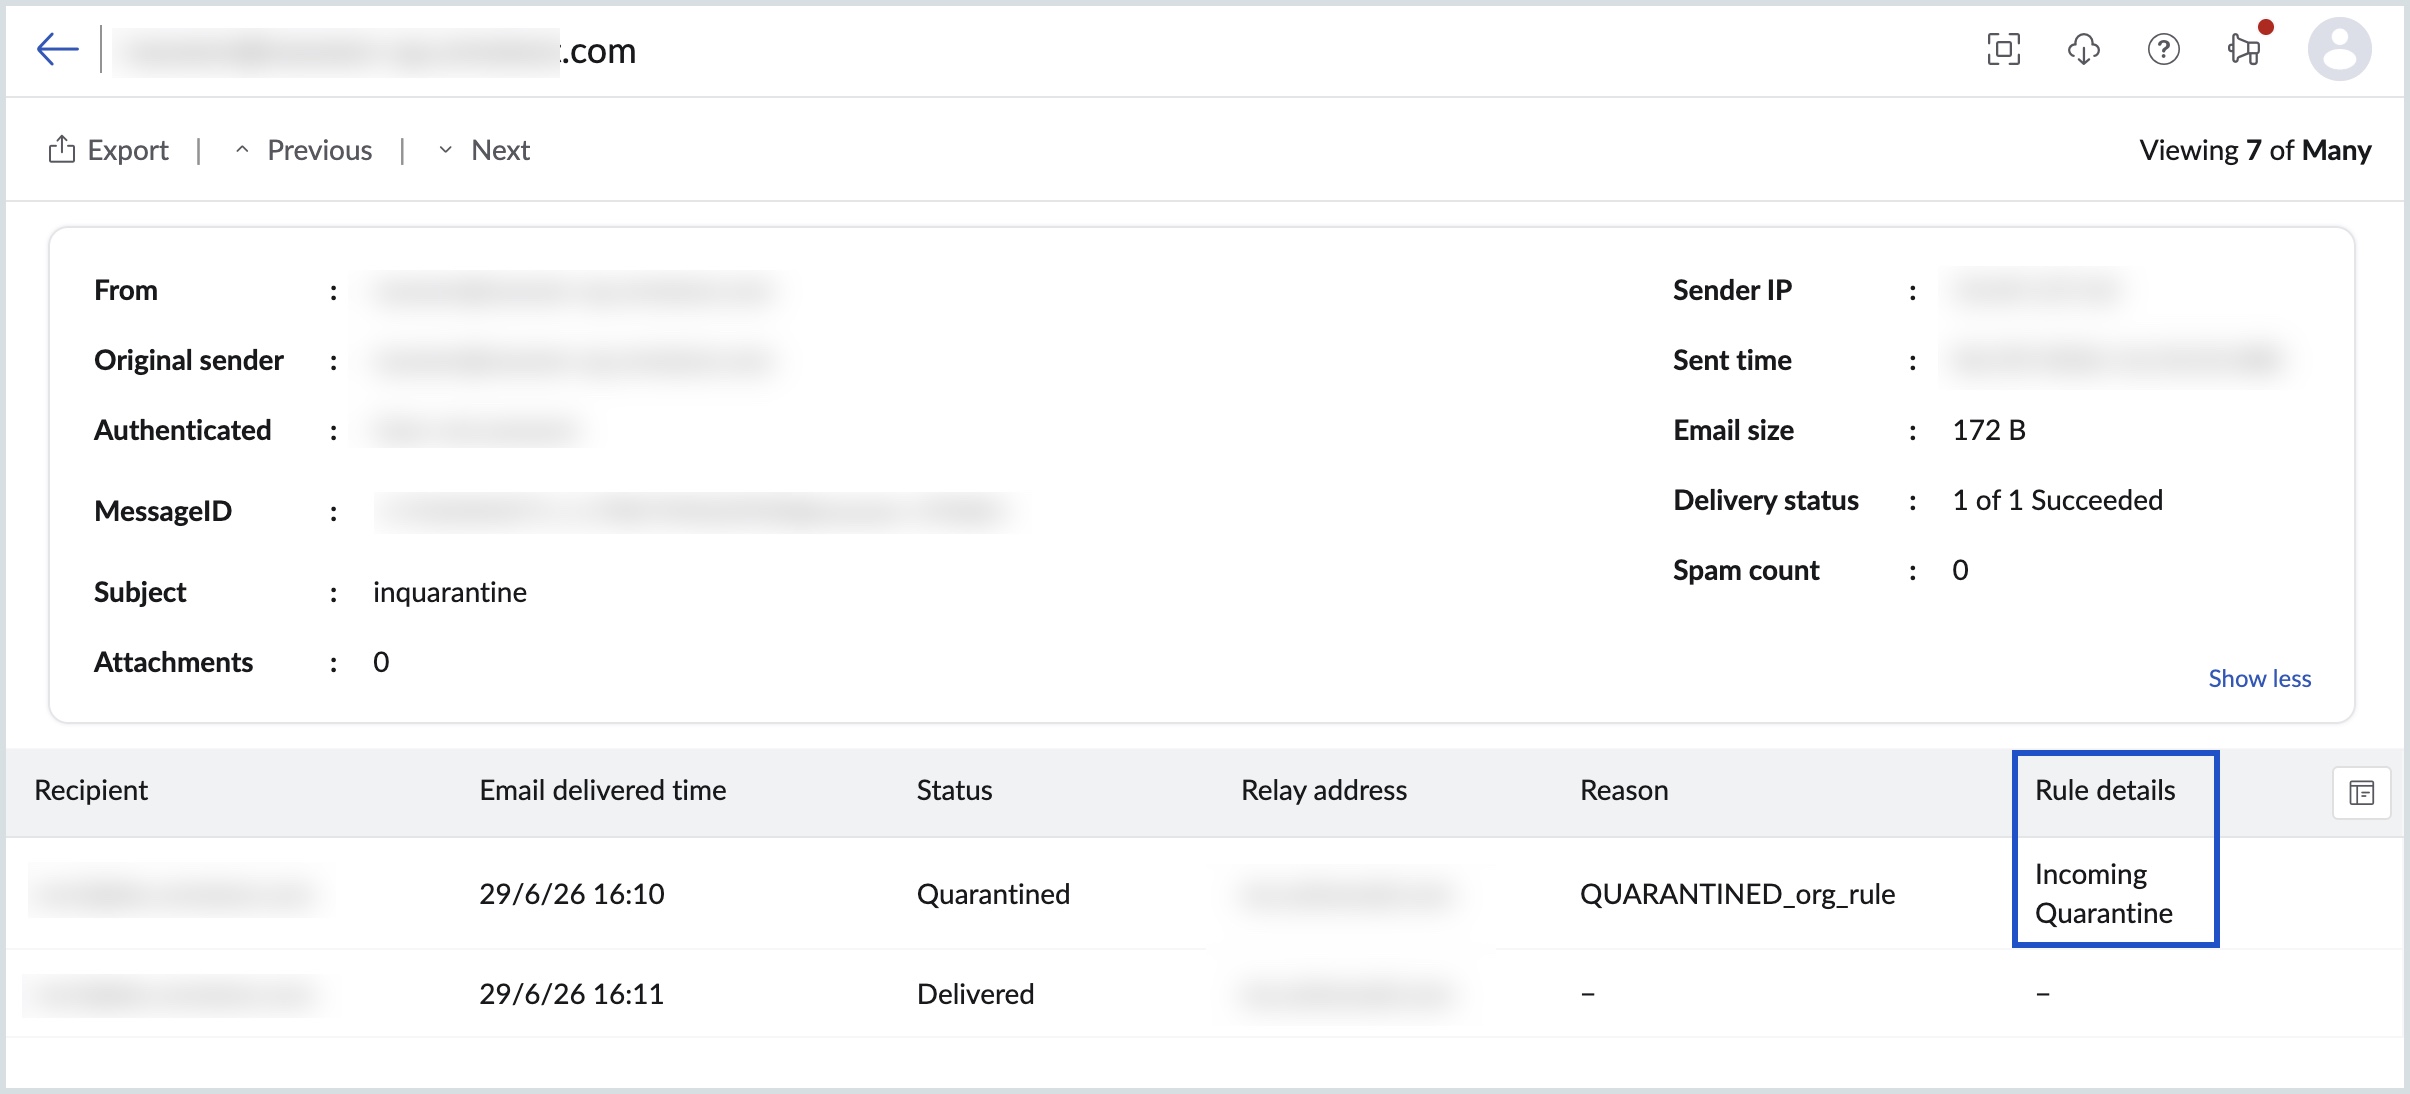
Task: Go to Next email log entry
Action: 485,150
